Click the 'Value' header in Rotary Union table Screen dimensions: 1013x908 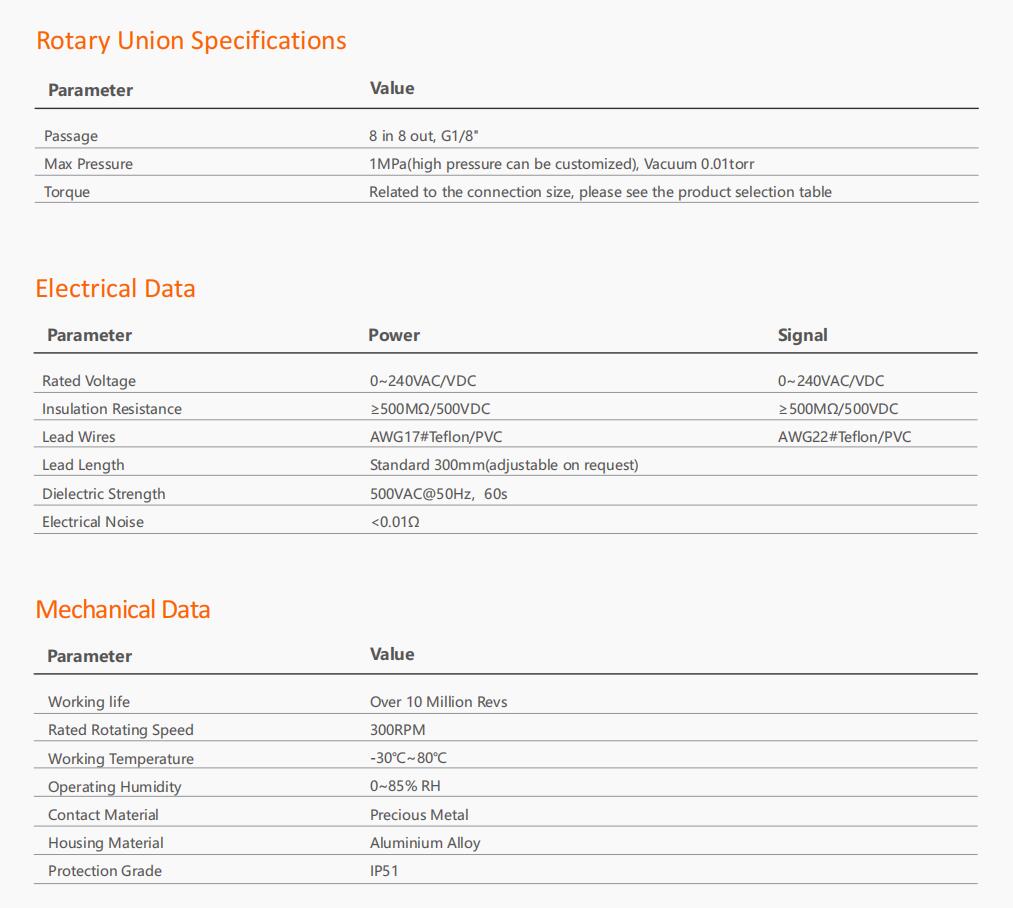click(392, 89)
